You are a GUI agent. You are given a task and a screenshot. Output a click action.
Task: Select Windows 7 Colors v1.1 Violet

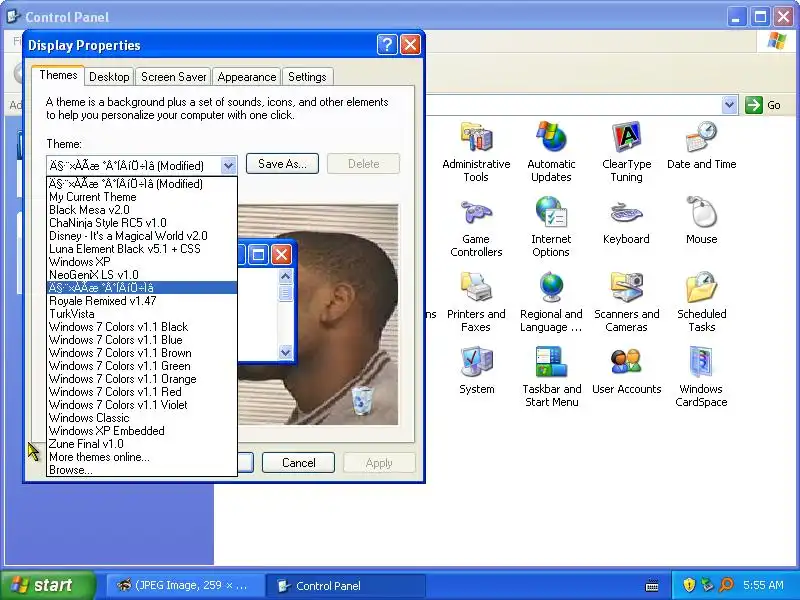(x=142, y=405)
